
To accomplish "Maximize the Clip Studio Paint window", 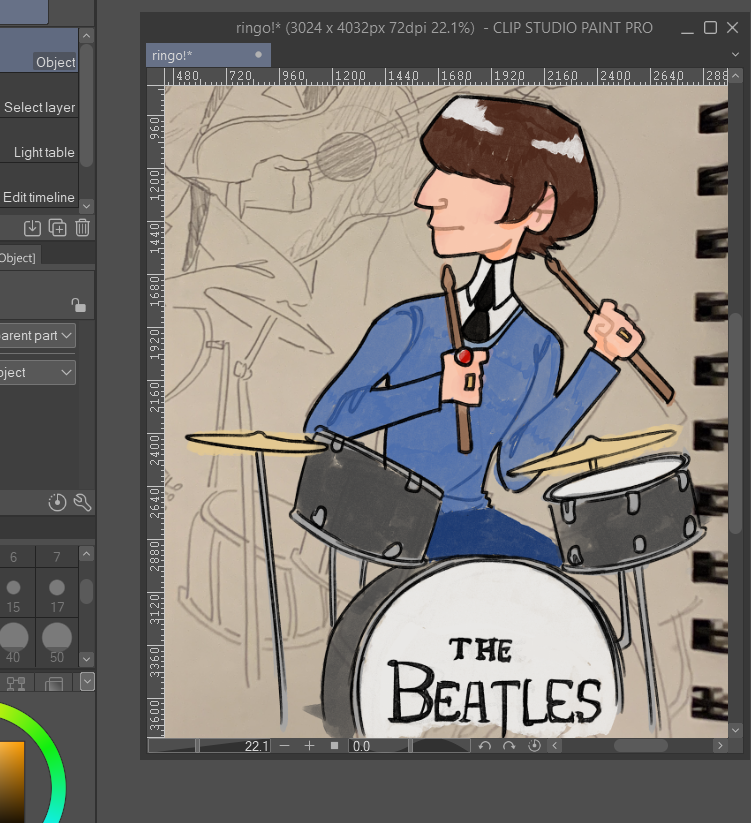I will (x=710, y=27).
